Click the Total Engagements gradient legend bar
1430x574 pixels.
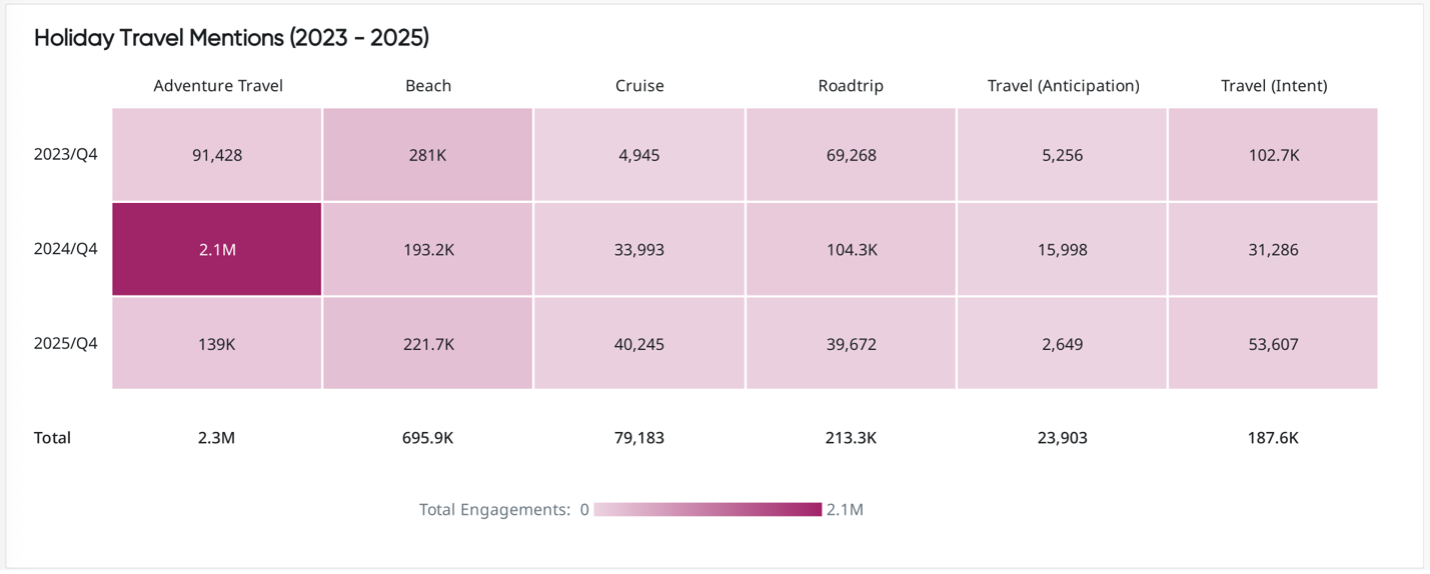pos(707,510)
